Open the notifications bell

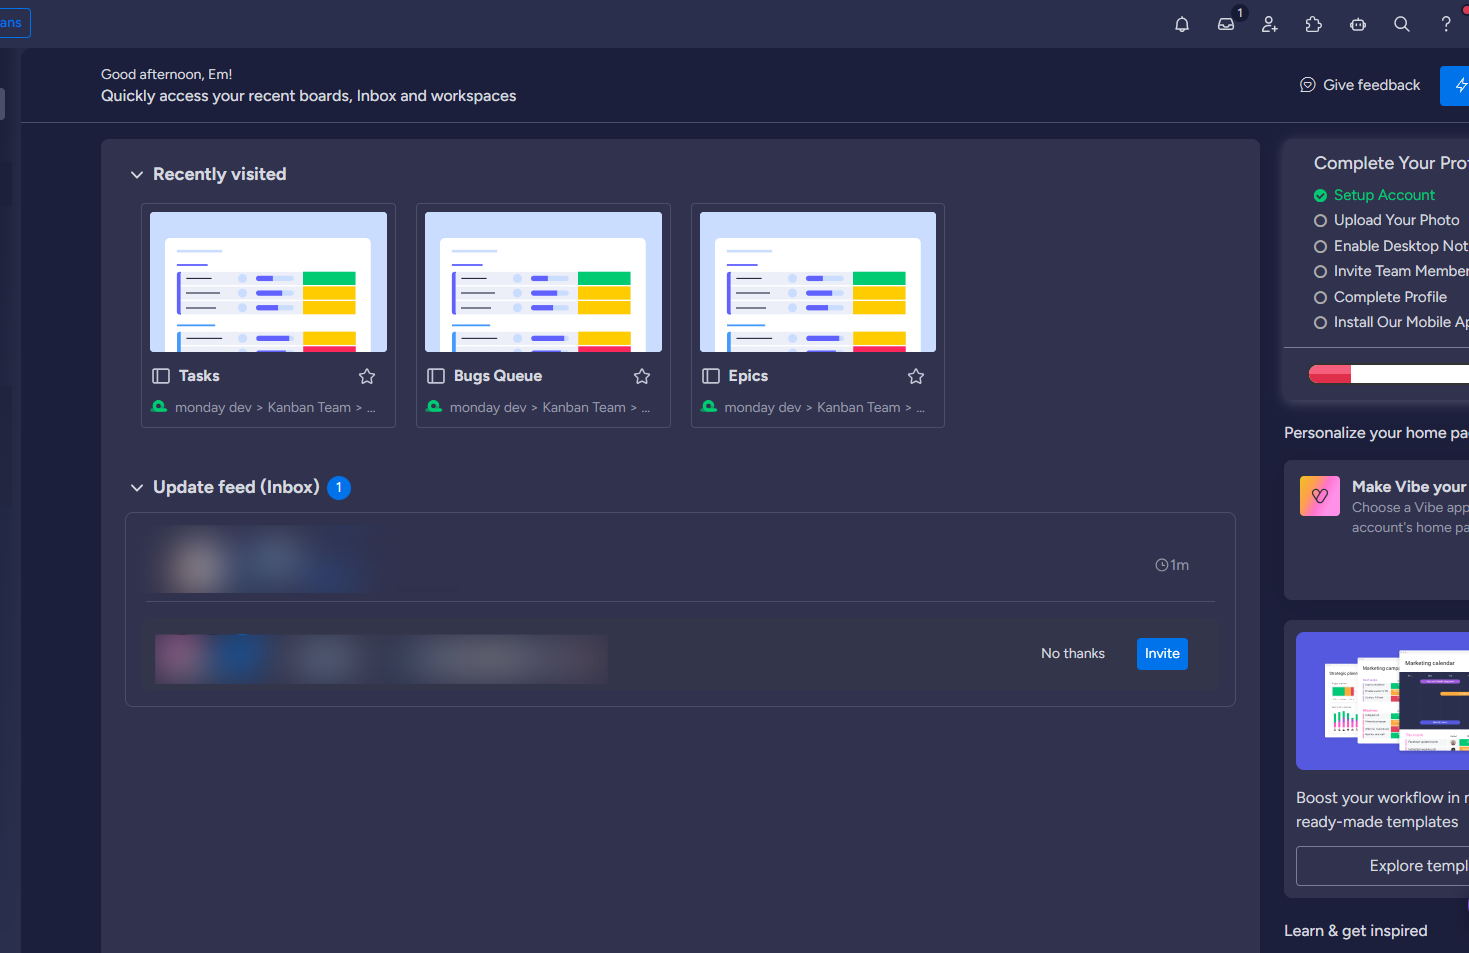[1182, 24]
